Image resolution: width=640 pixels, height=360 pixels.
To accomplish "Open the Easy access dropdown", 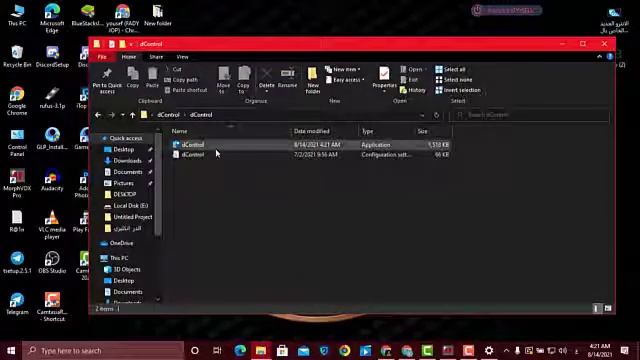I will pos(345,80).
